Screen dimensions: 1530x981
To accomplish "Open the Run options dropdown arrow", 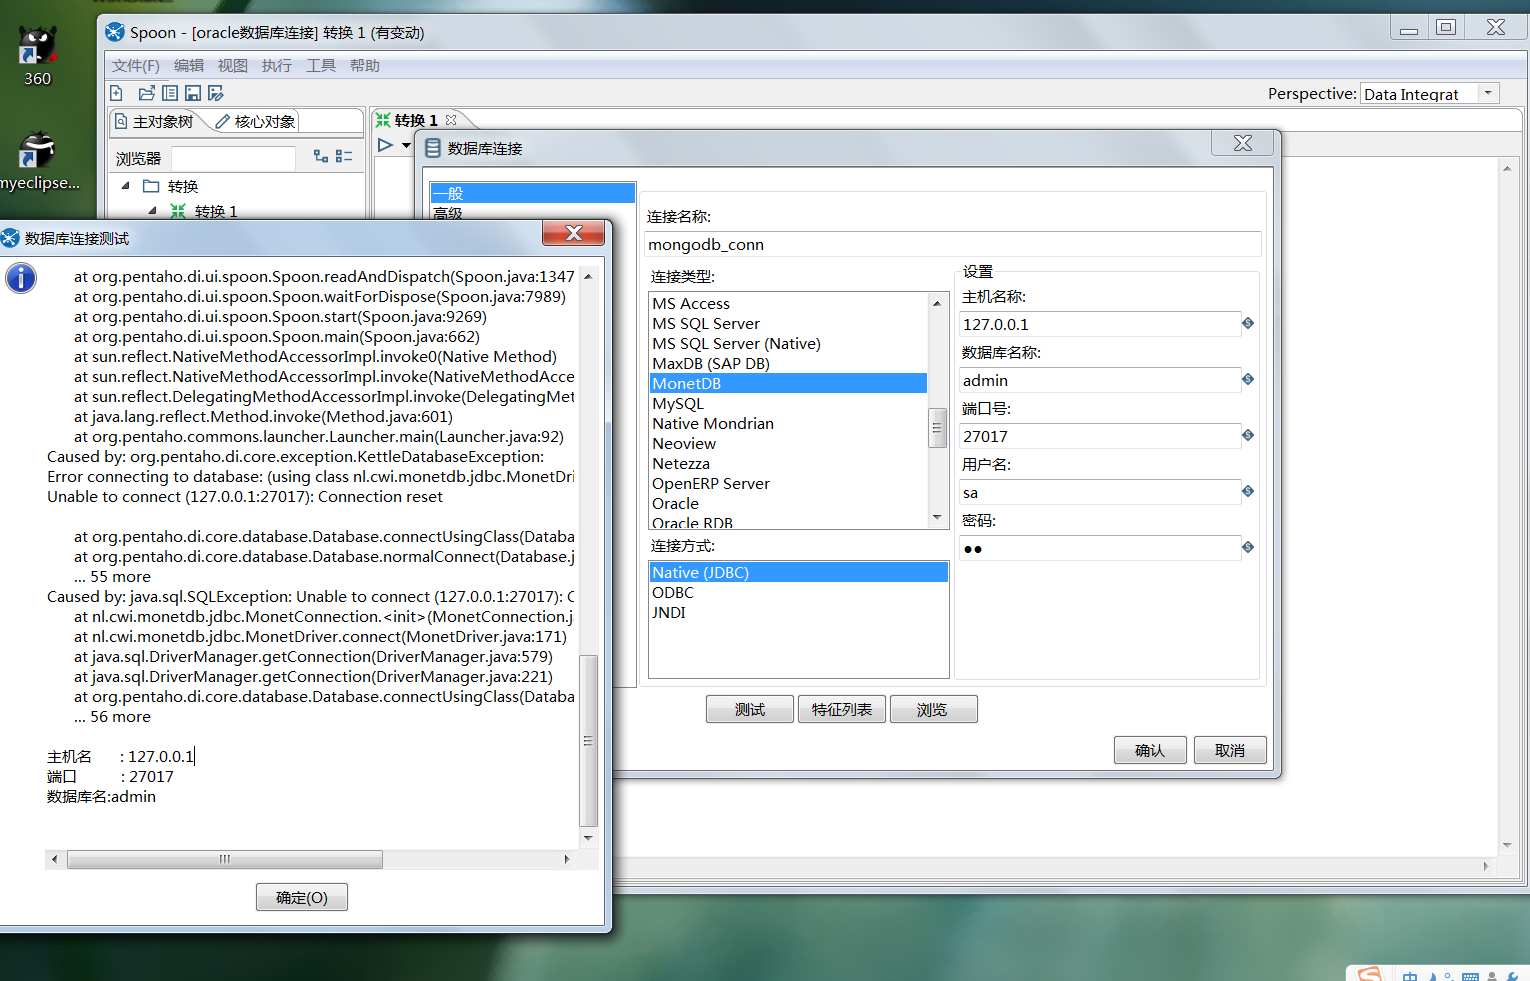I will (x=406, y=145).
